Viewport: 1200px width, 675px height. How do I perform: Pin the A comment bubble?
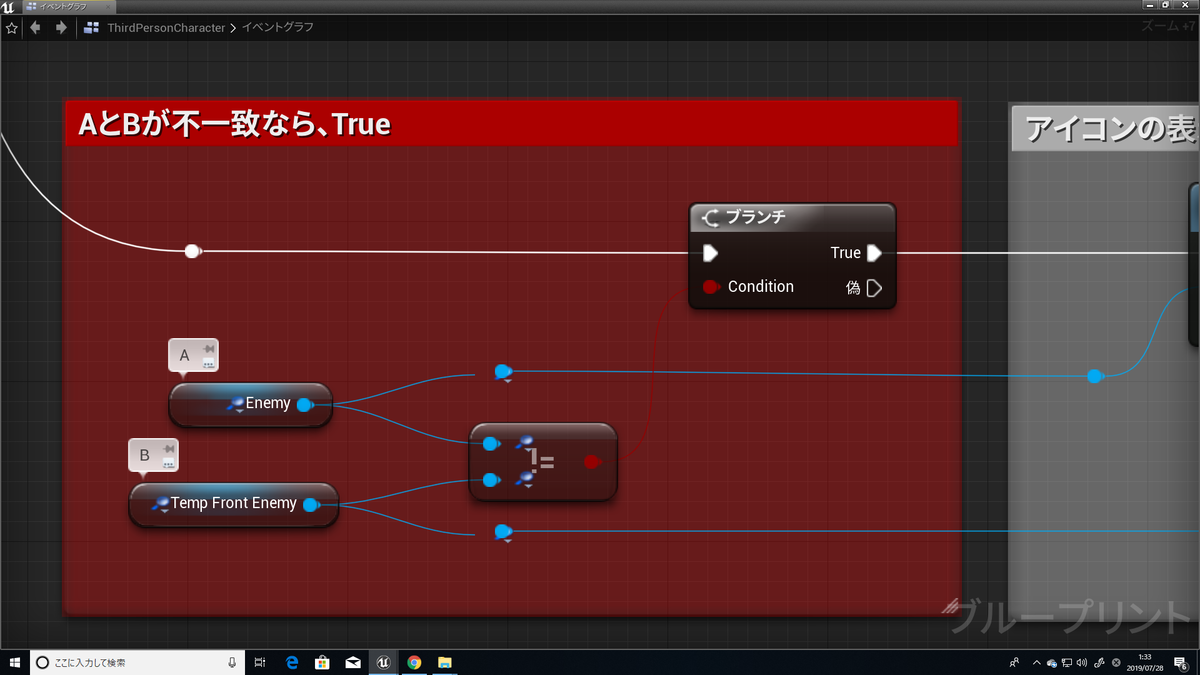pos(208,348)
